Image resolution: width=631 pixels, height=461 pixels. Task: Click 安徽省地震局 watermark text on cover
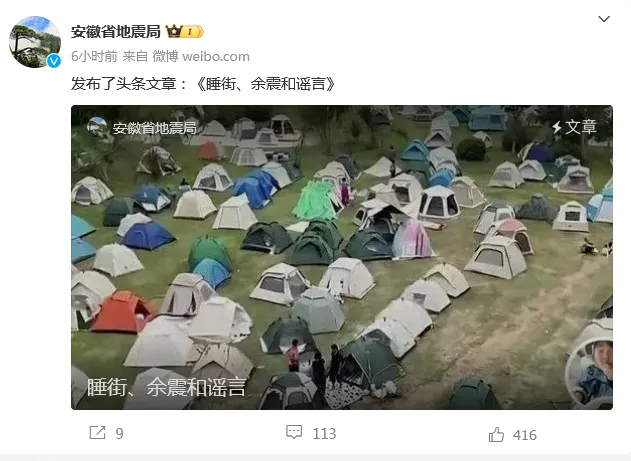pyautogui.click(x=155, y=128)
